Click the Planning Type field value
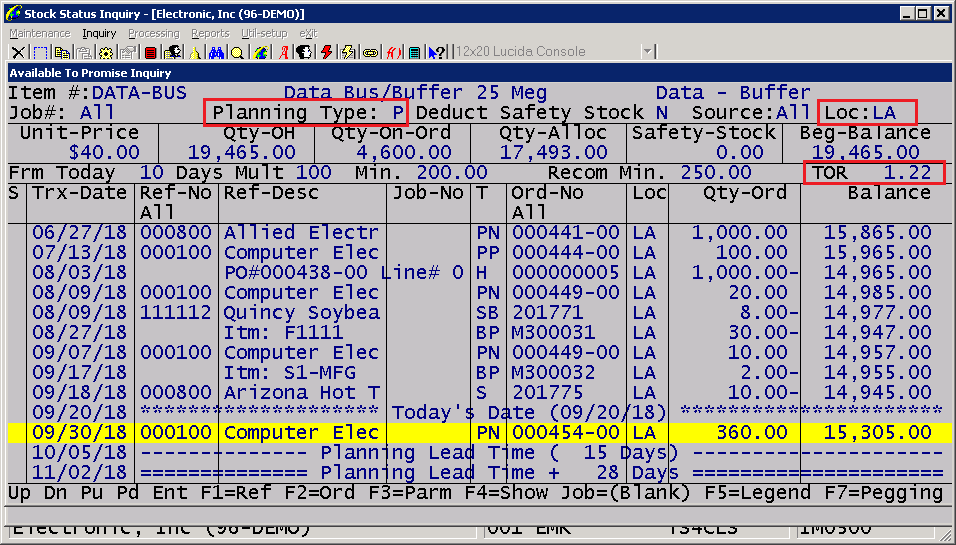 click(397, 113)
